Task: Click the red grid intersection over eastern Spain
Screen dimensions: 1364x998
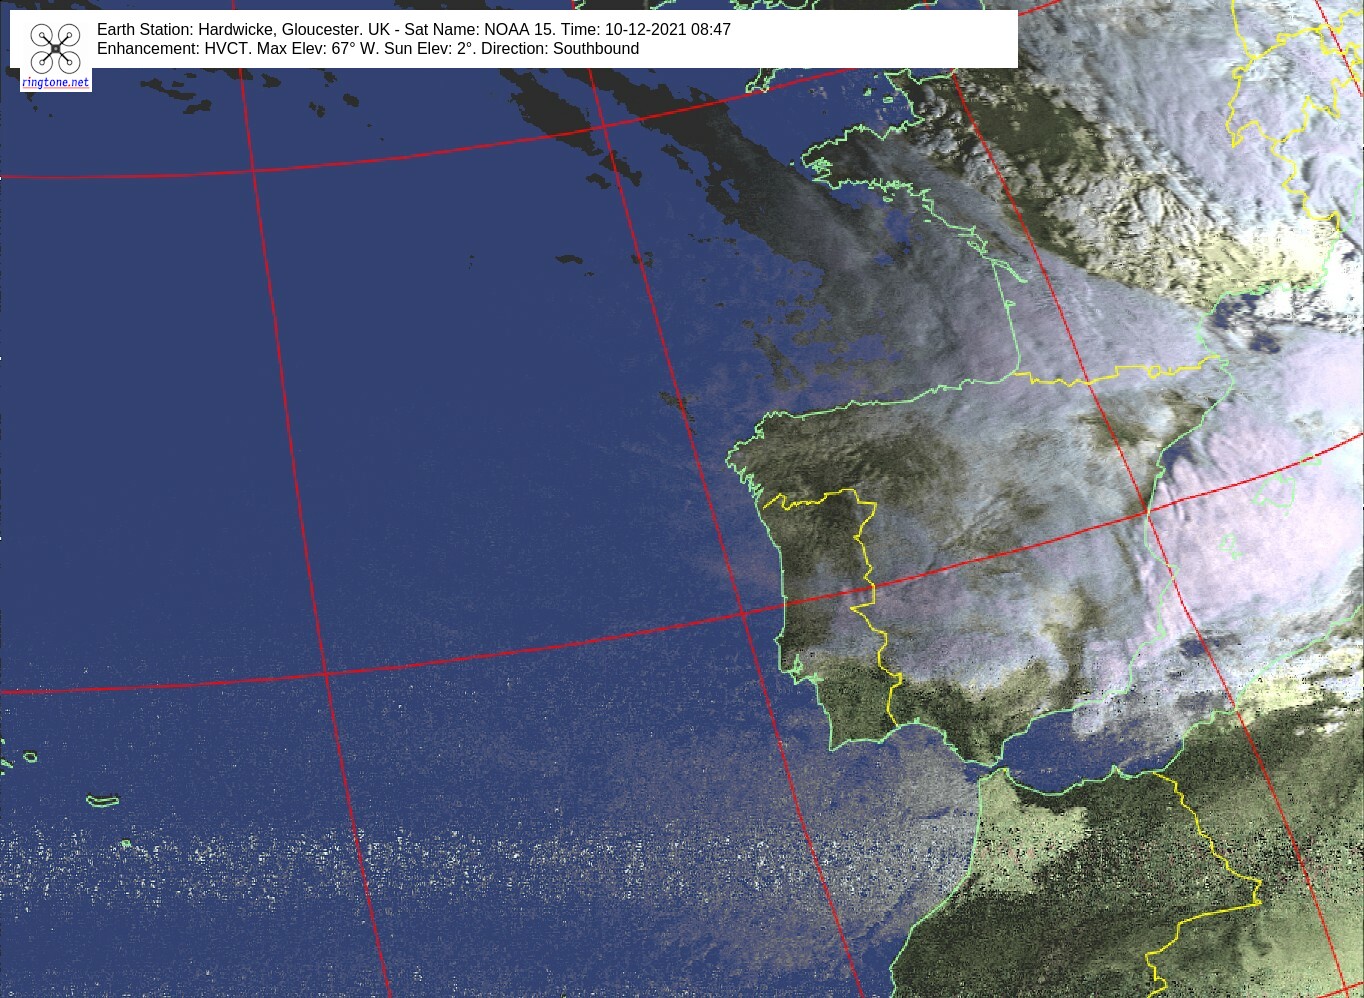Action: 1146,513
